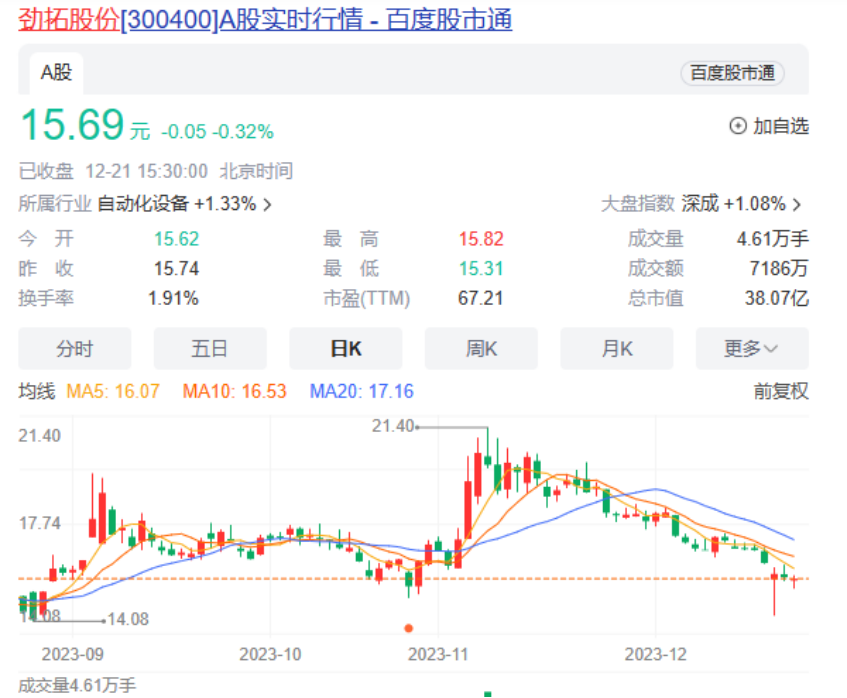
Task: Switch to 分时 chart view
Action: [x=74, y=348]
